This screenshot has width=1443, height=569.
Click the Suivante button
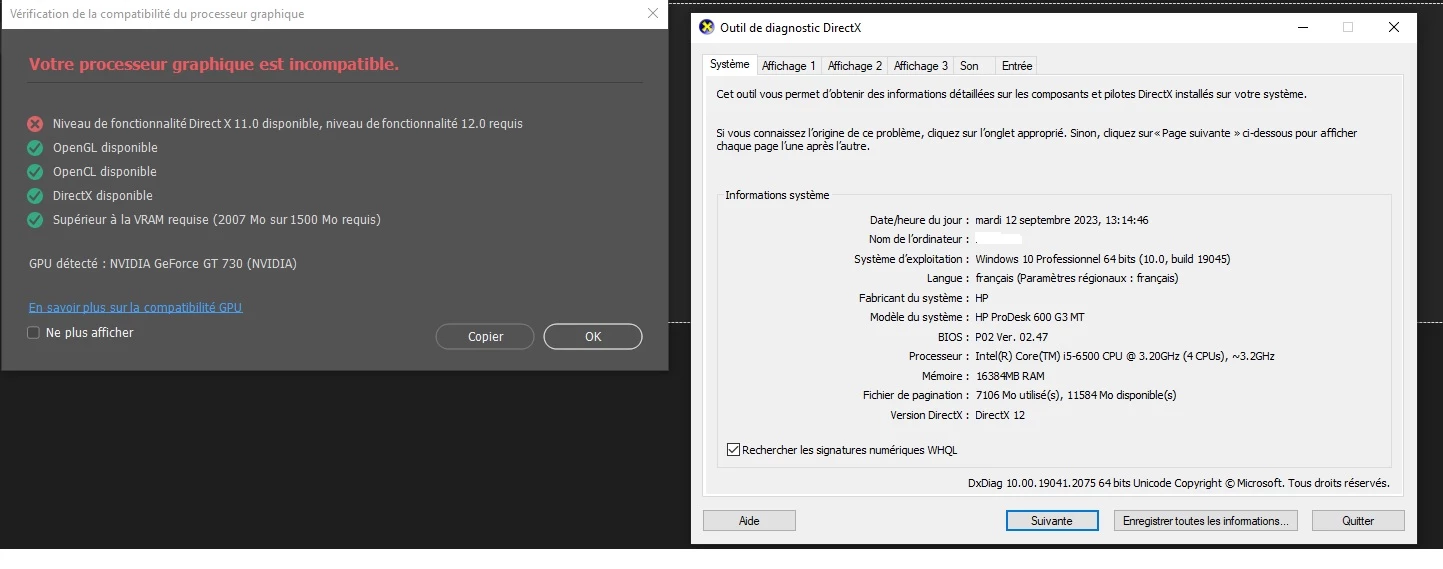click(x=1052, y=521)
